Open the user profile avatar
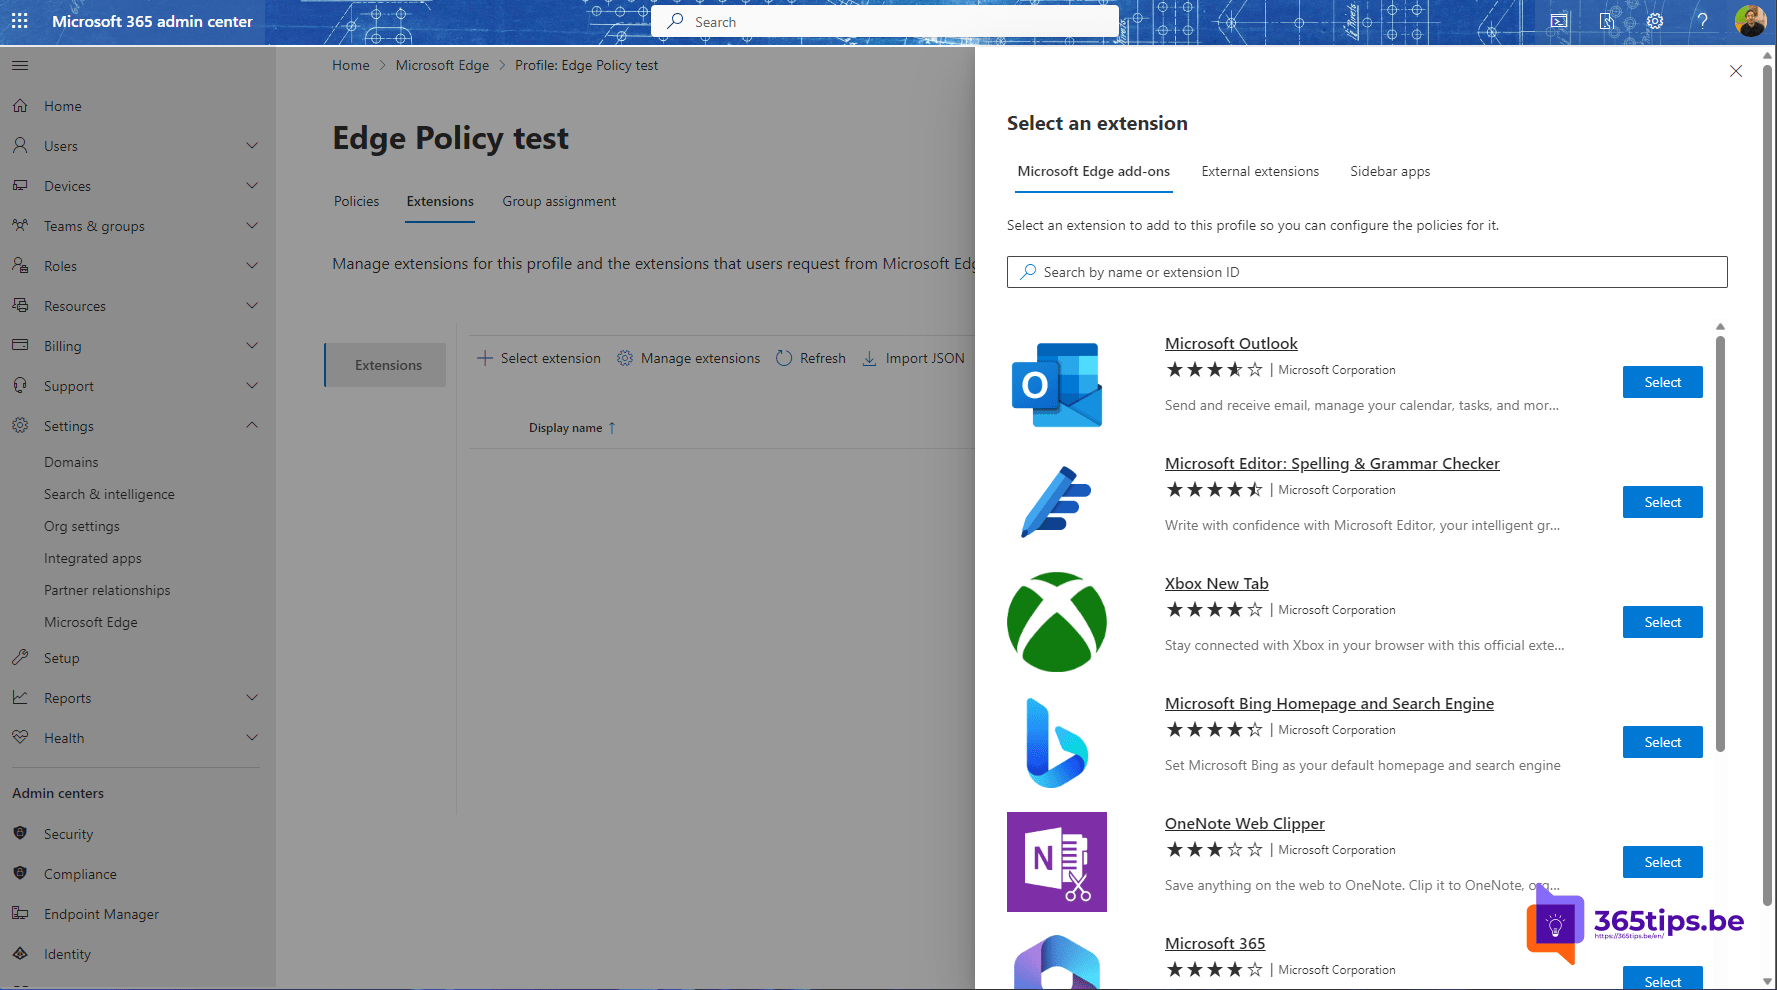 point(1750,21)
